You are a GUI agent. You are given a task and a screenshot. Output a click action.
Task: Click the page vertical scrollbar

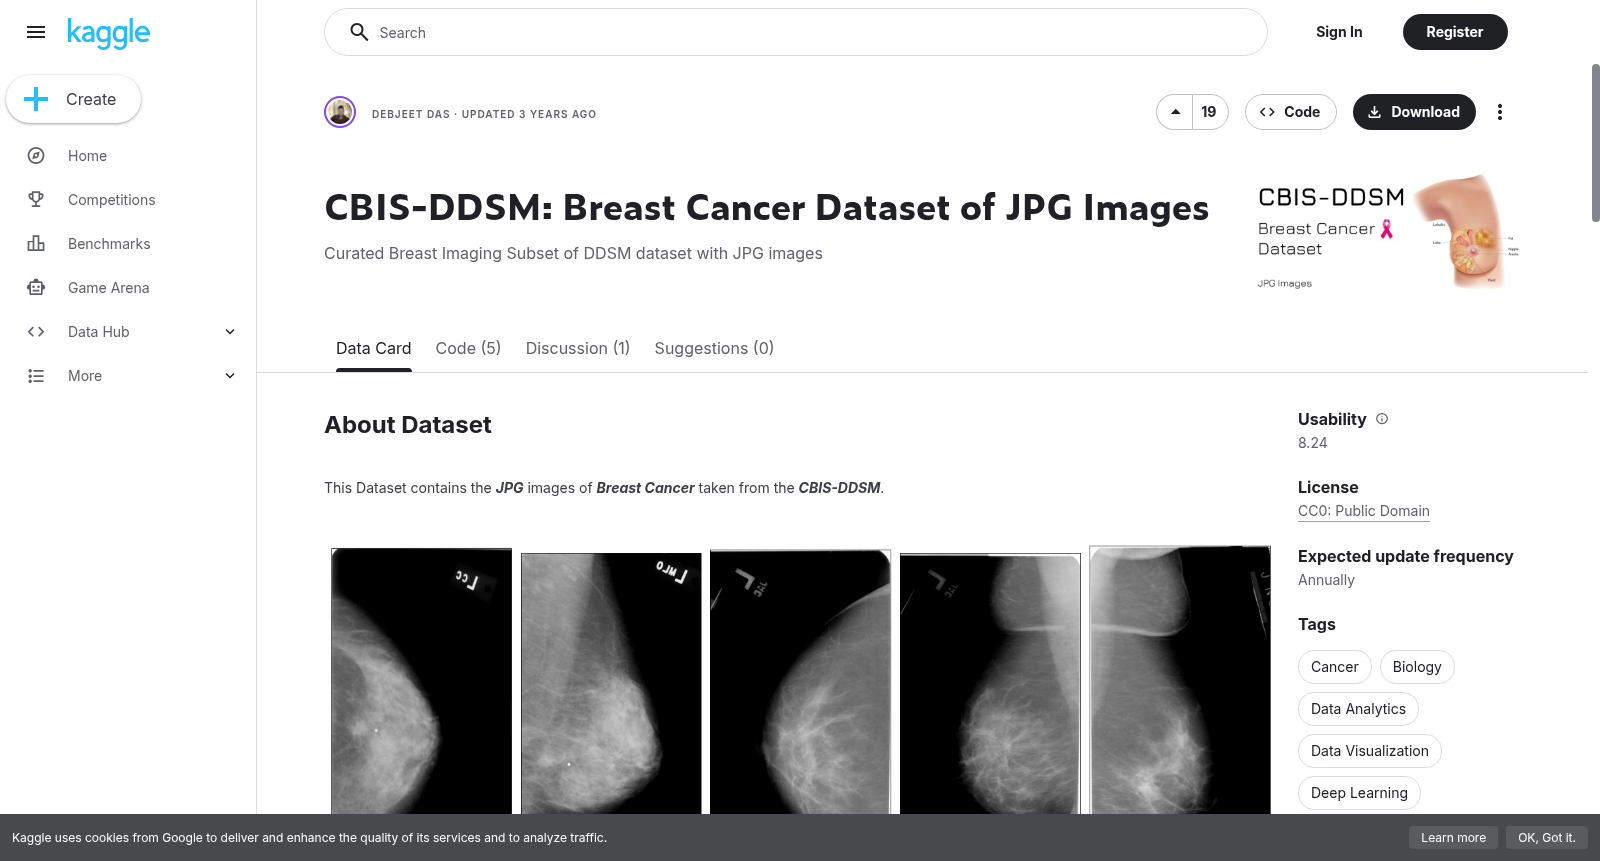pyautogui.click(x=1595, y=143)
